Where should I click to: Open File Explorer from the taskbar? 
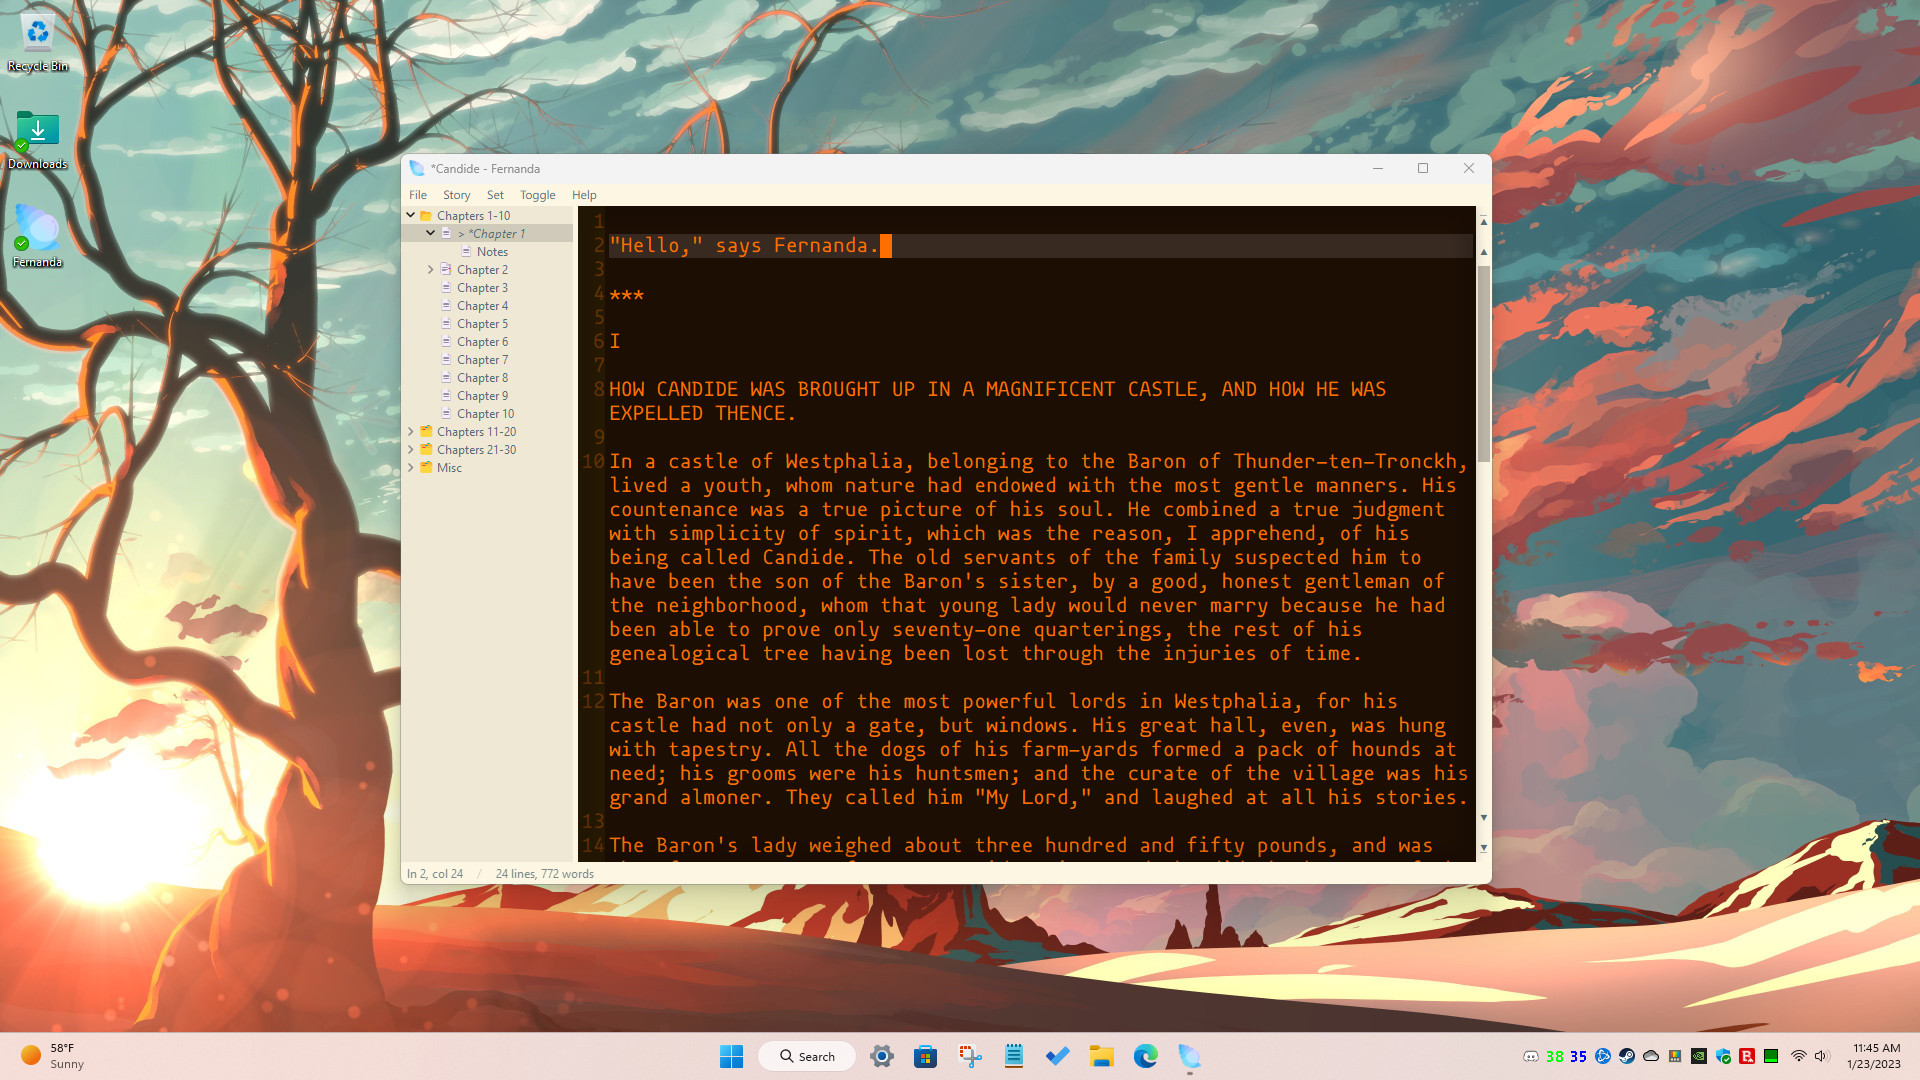point(1102,1056)
